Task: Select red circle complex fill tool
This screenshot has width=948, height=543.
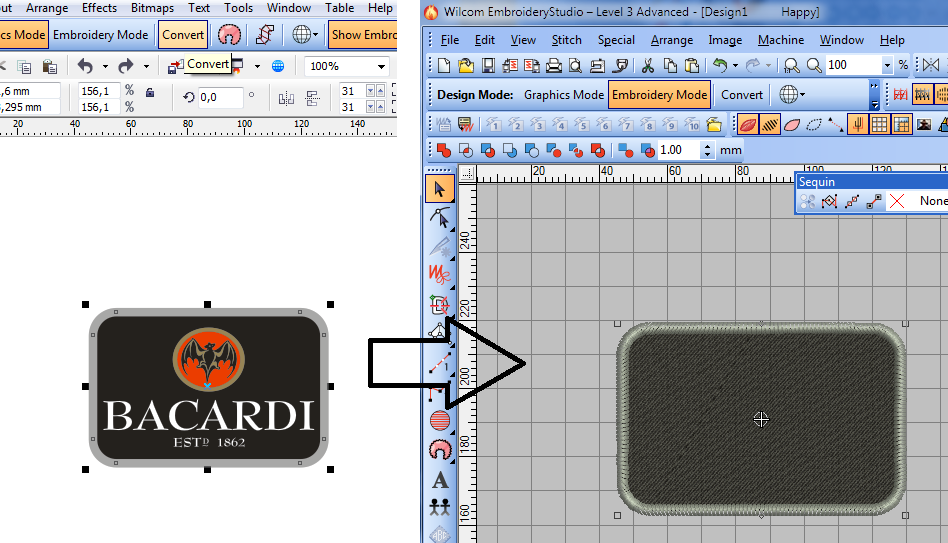Action: [440, 420]
